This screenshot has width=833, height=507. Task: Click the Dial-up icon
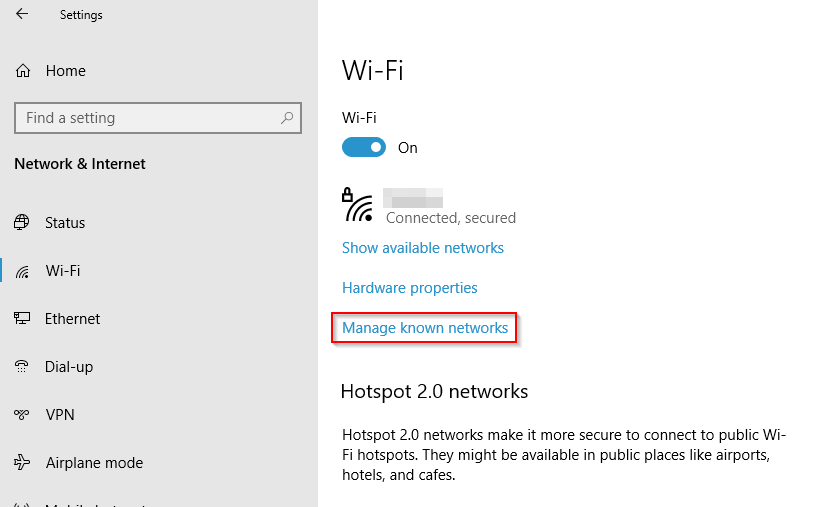pyautogui.click(x=22, y=367)
